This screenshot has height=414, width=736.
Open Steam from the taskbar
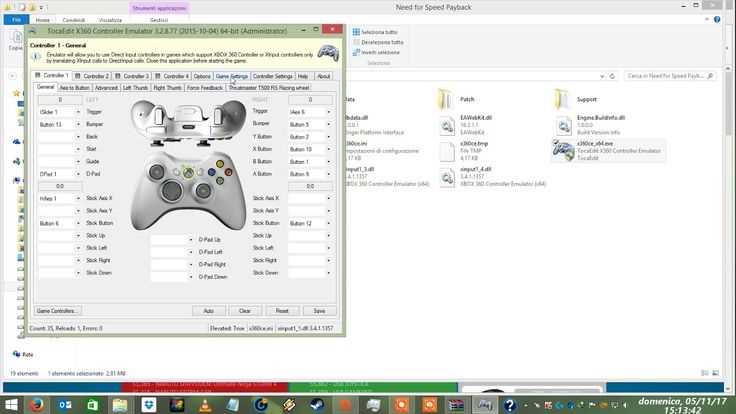[317, 405]
